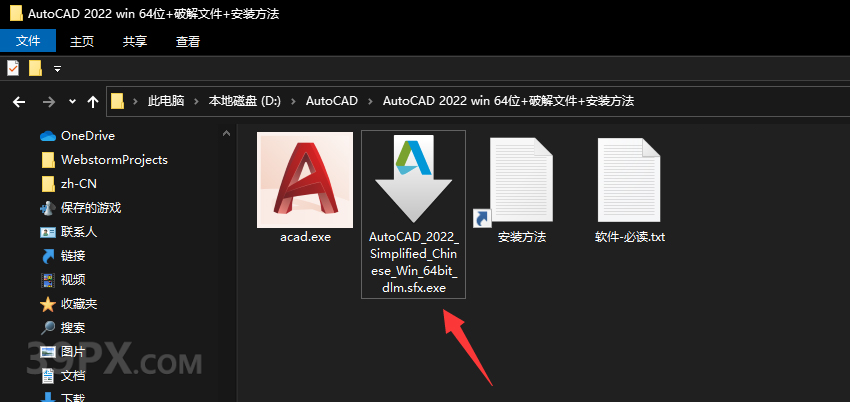Navigate to 此电脑 in the address bar
Image resolution: width=850 pixels, height=402 pixels.
coord(166,101)
